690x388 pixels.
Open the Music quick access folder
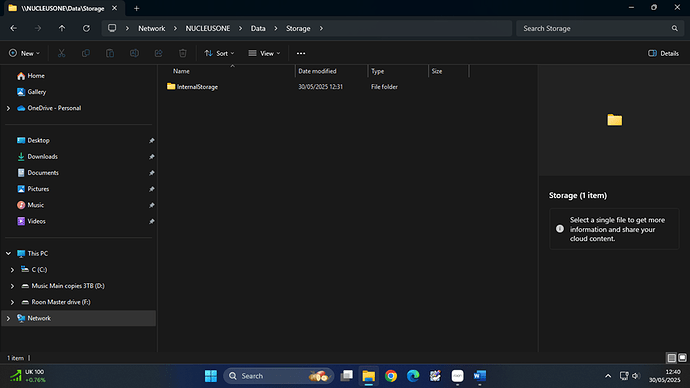coord(30,205)
